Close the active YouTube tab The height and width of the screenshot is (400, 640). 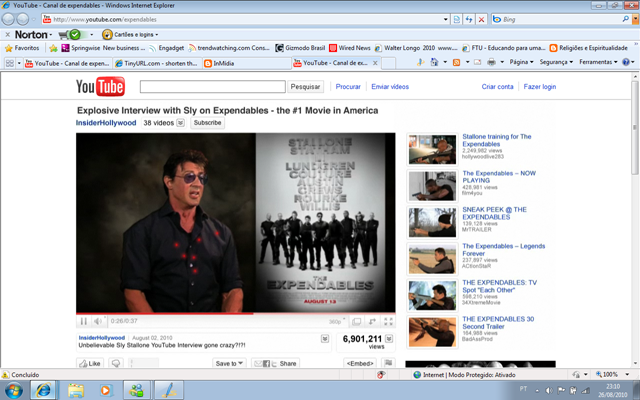pos(375,63)
